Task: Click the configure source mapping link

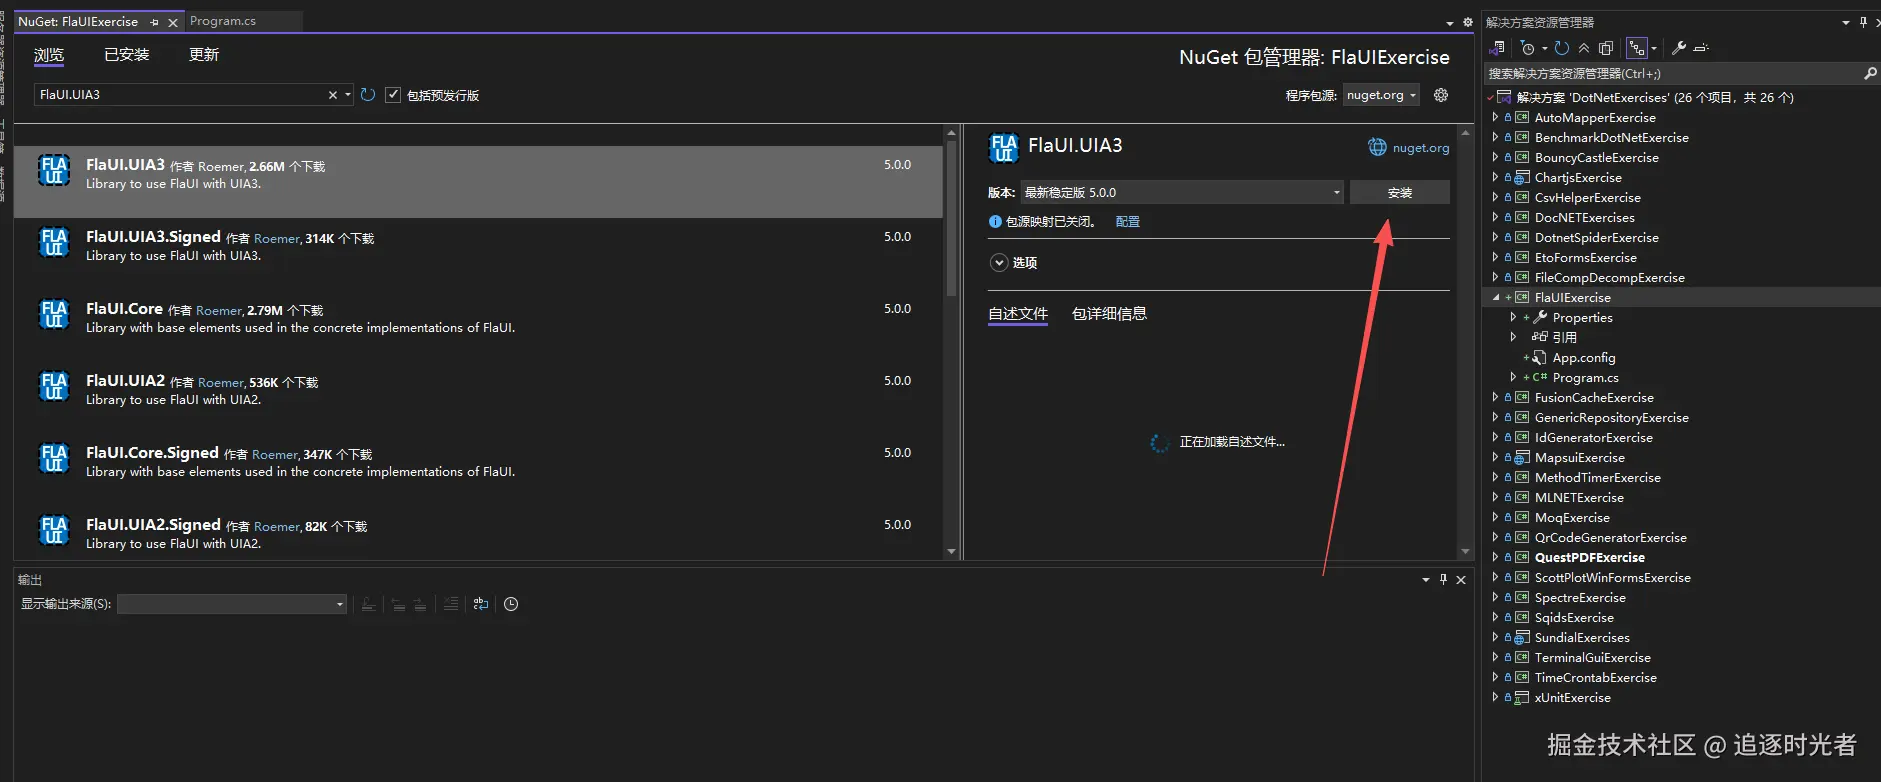Action: 1128,222
